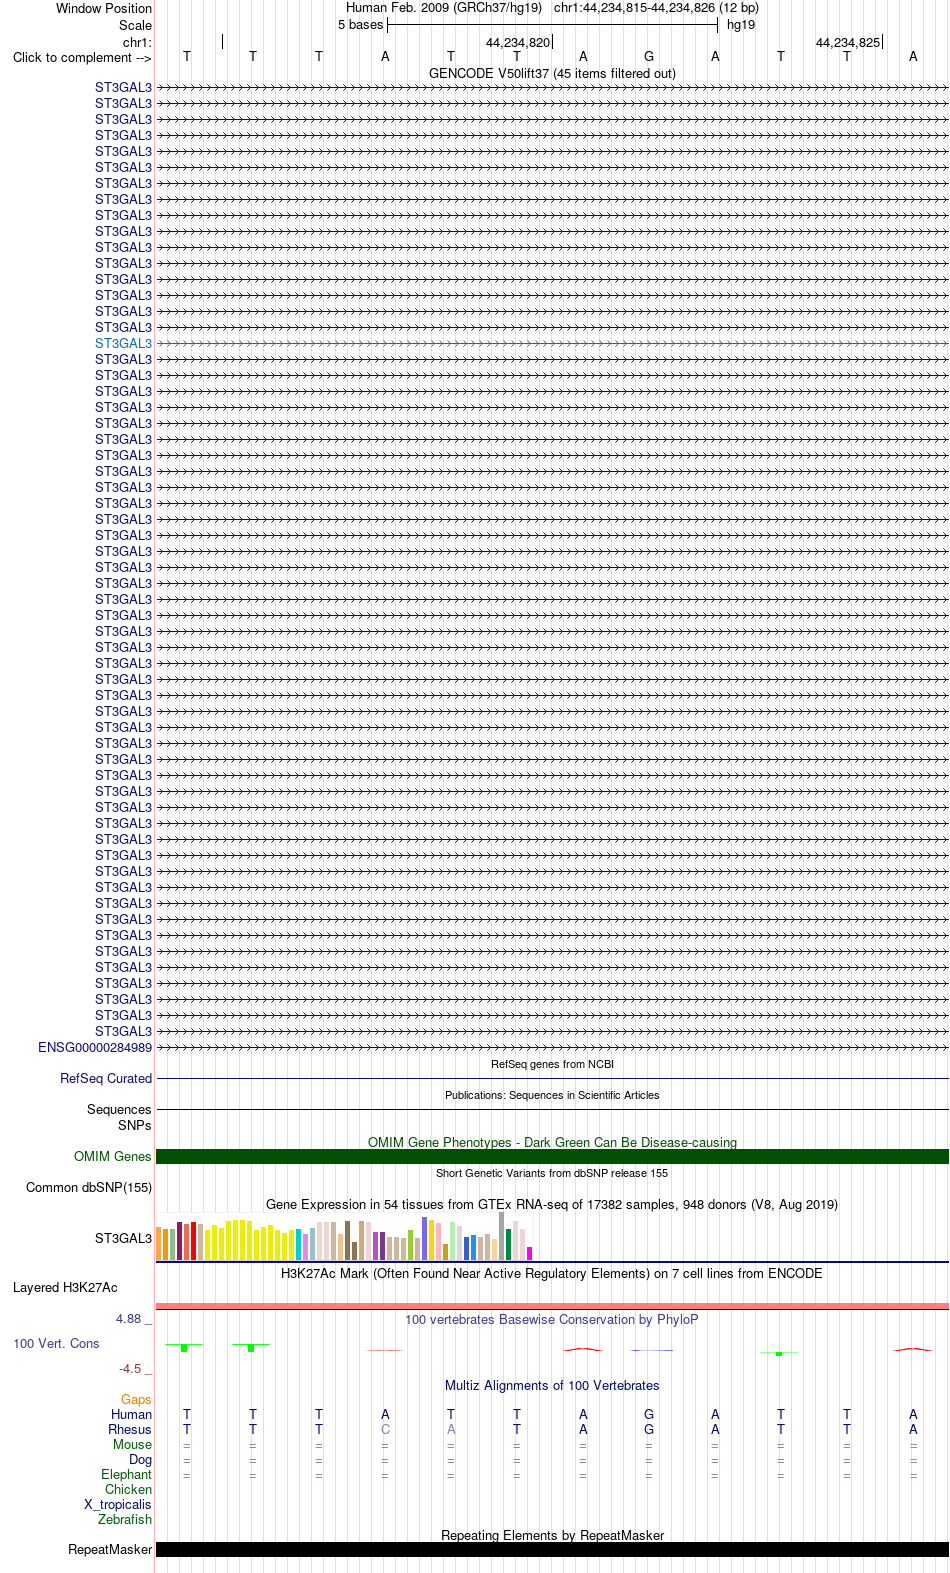Screen dimensions: 950x1573
Task: Click the RepeatMasker track label
Action: pos(110,1549)
